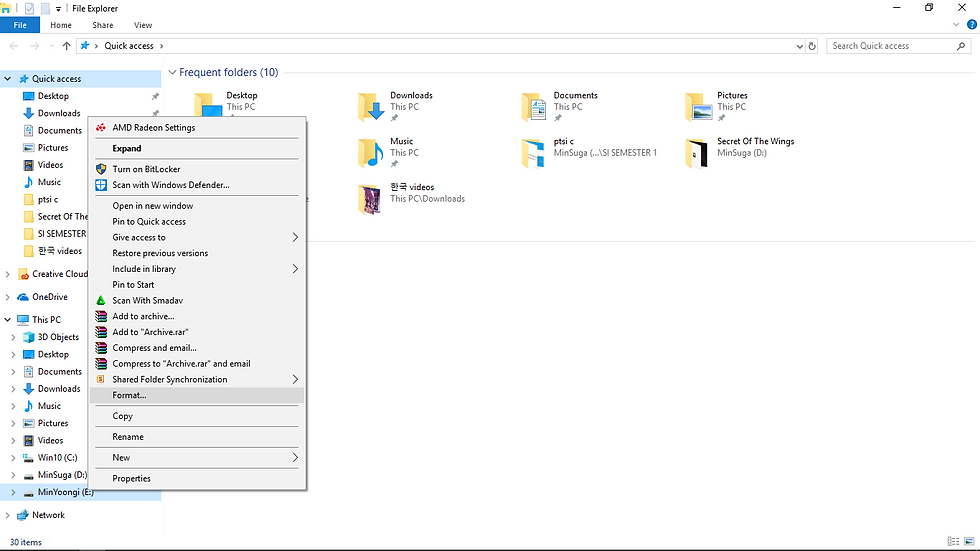Image resolution: width=980 pixels, height=551 pixels.
Task: Click the Quick access breadcrumb in address bar
Action: point(129,46)
